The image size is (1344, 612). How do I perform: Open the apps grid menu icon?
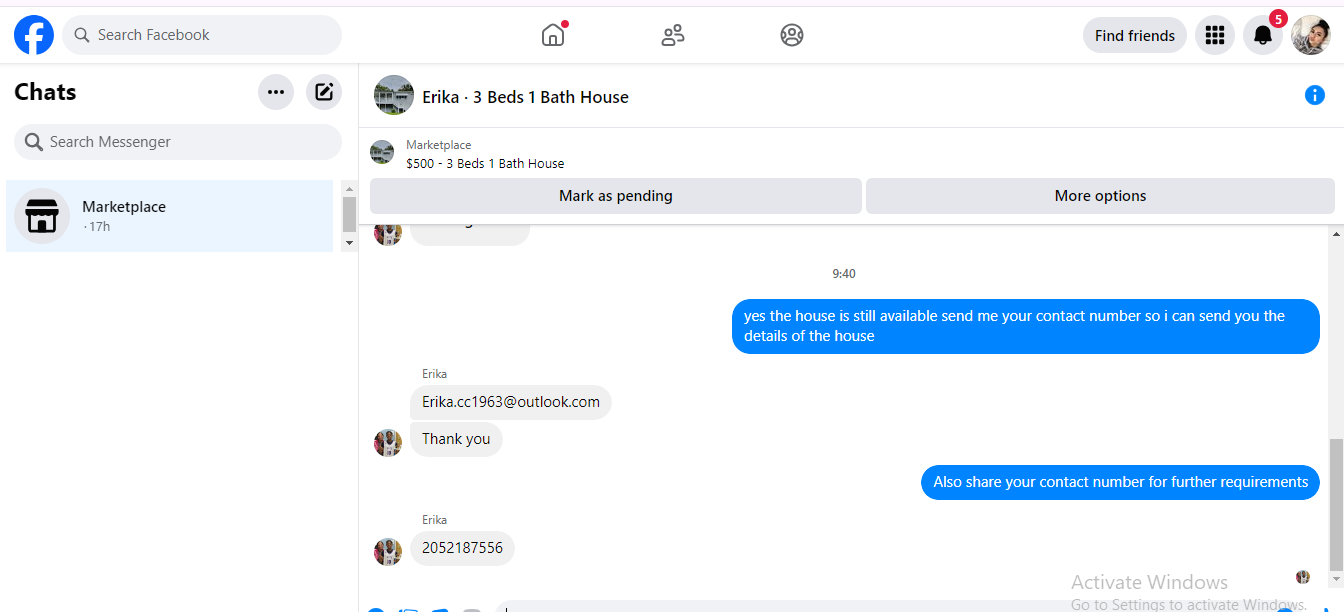(1215, 35)
